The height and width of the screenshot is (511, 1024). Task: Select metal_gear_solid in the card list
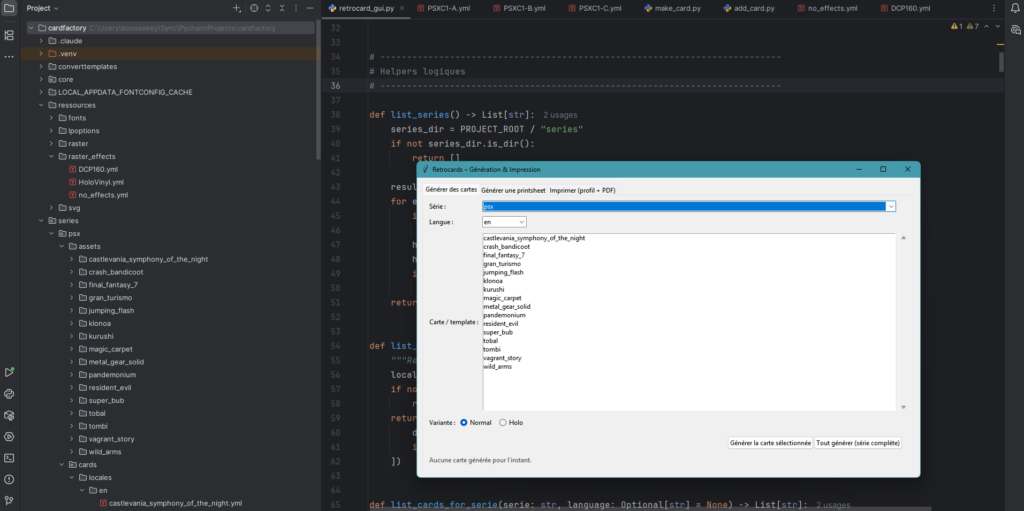pyautogui.click(x=507, y=306)
